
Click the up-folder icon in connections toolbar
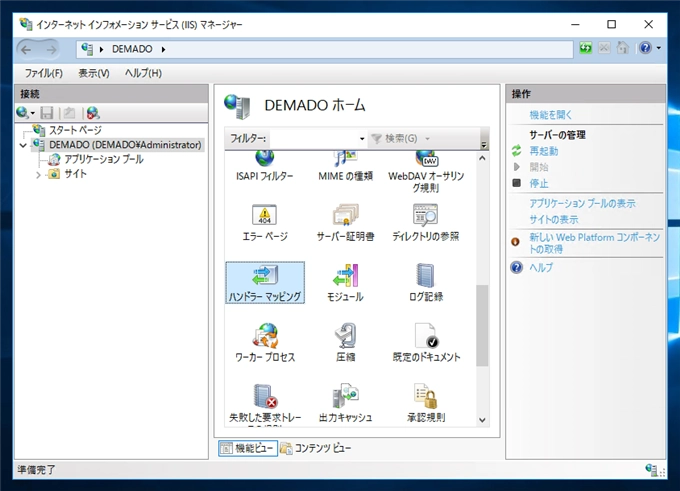[x=69, y=113]
